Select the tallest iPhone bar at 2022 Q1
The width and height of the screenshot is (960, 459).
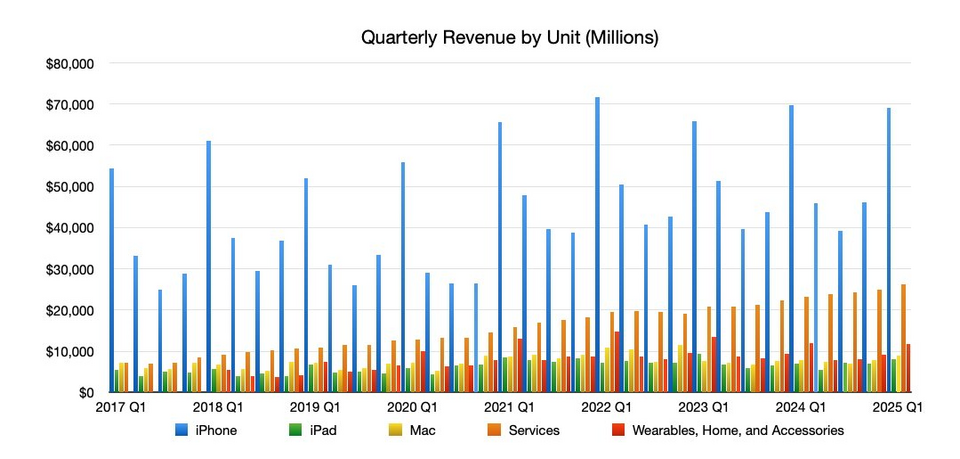(597, 244)
